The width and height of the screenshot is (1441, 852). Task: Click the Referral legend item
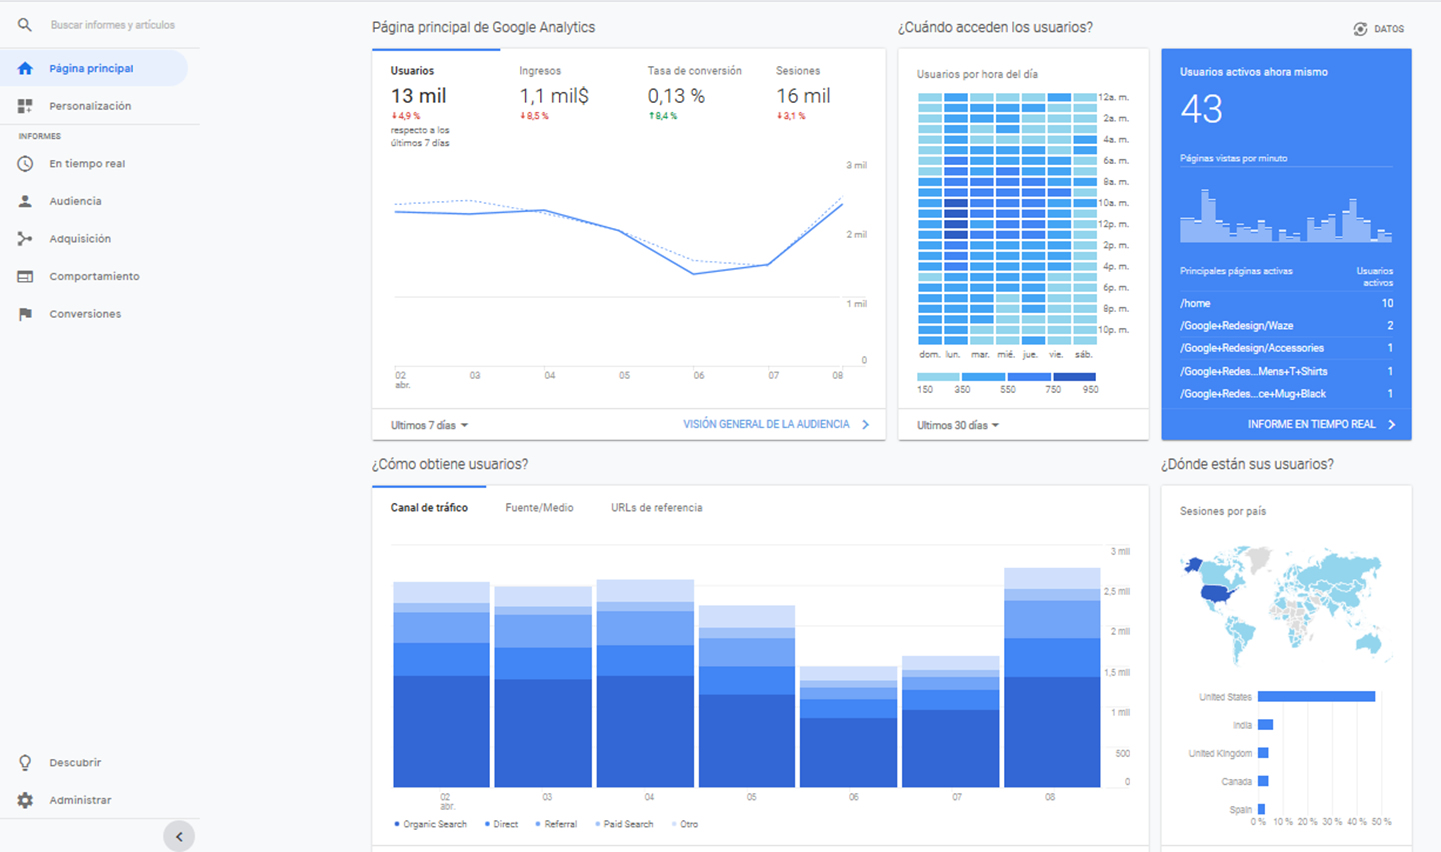556,825
